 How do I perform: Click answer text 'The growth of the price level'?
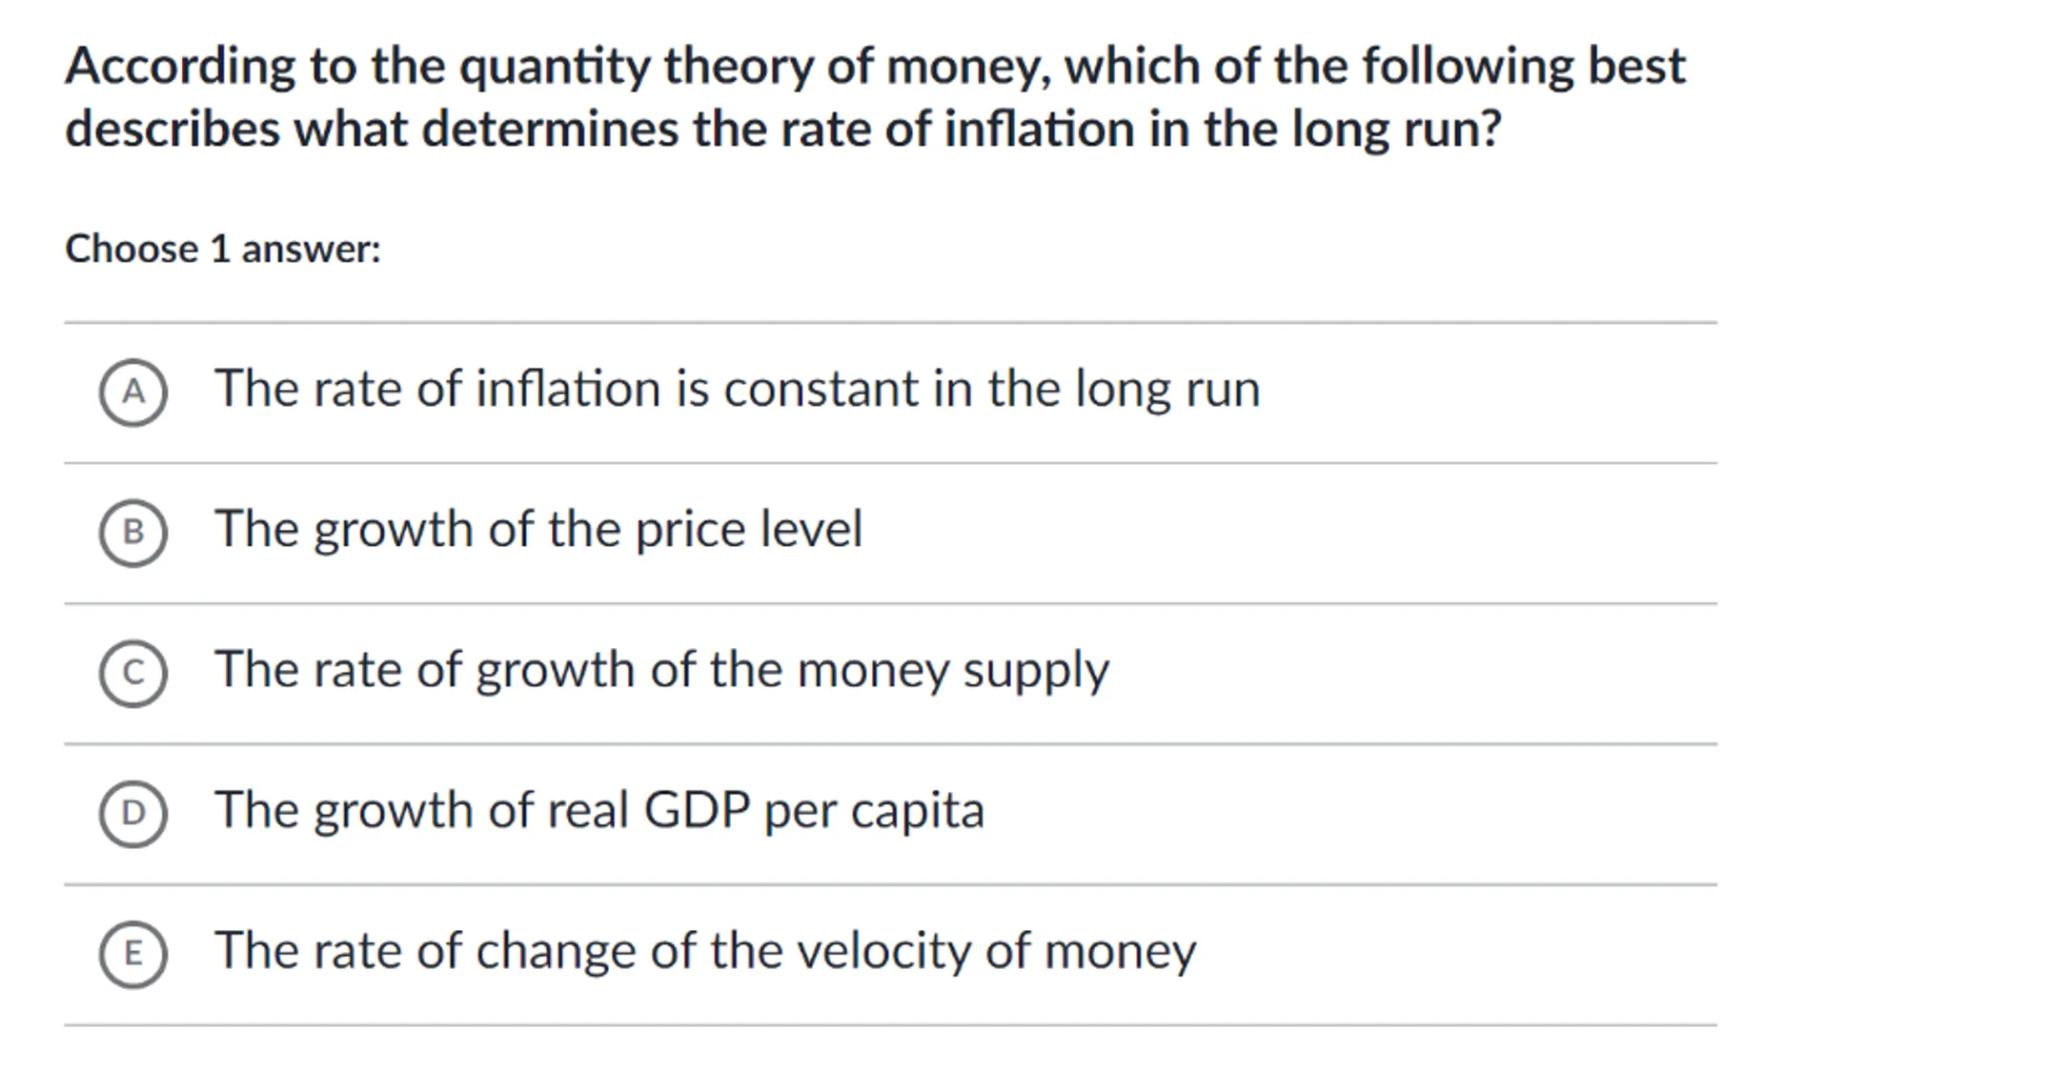(x=538, y=529)
